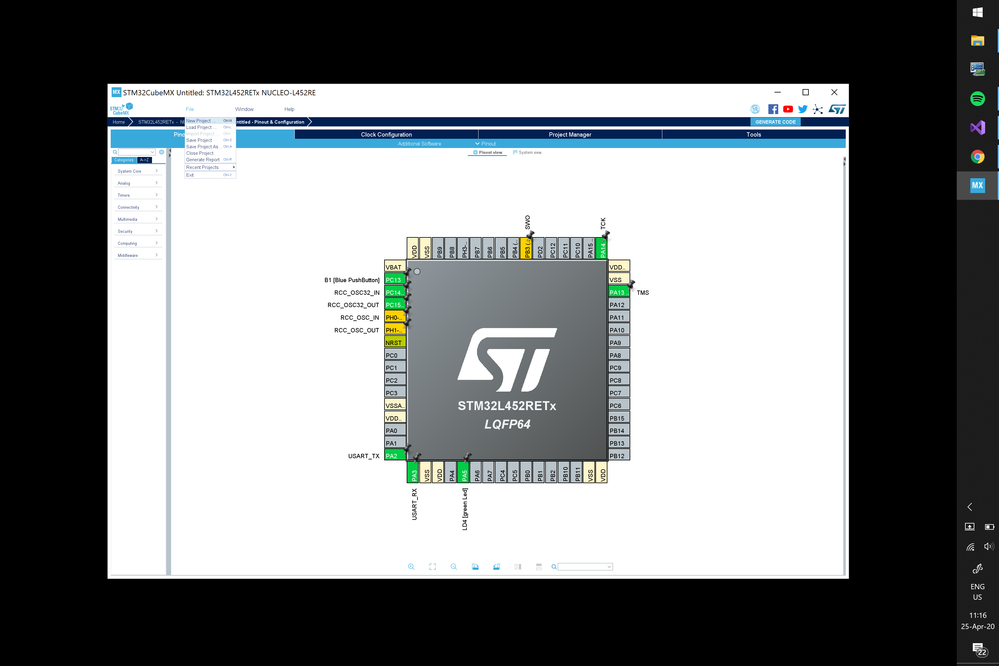Expand the Middleware category
The image size is (999, 666).
pyautogui.click(x=137, y=256)
